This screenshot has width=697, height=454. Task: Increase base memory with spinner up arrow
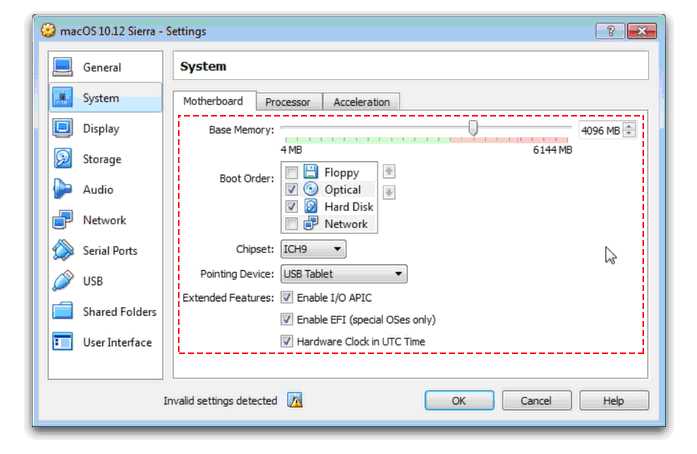[629, 126]
